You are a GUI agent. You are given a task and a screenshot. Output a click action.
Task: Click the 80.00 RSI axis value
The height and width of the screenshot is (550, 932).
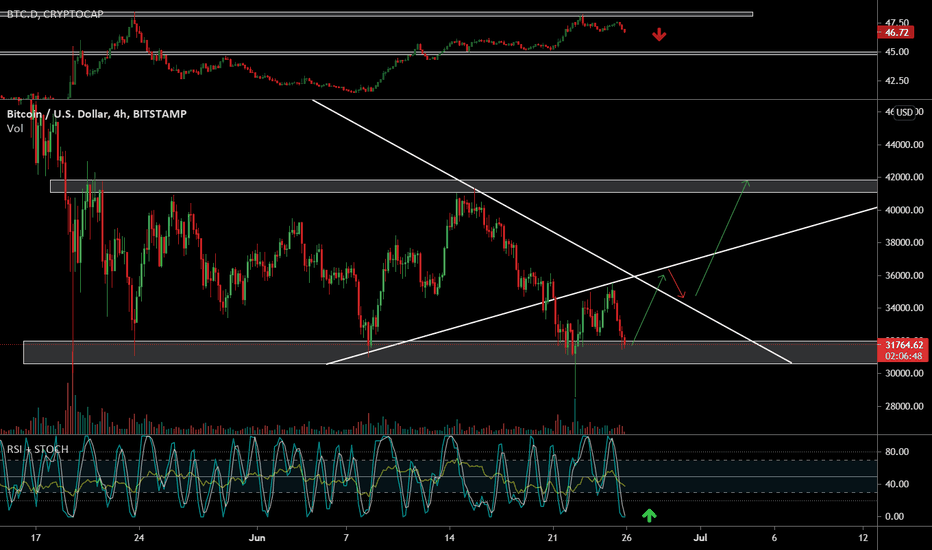pyautogui.click(x=897, y=452)
